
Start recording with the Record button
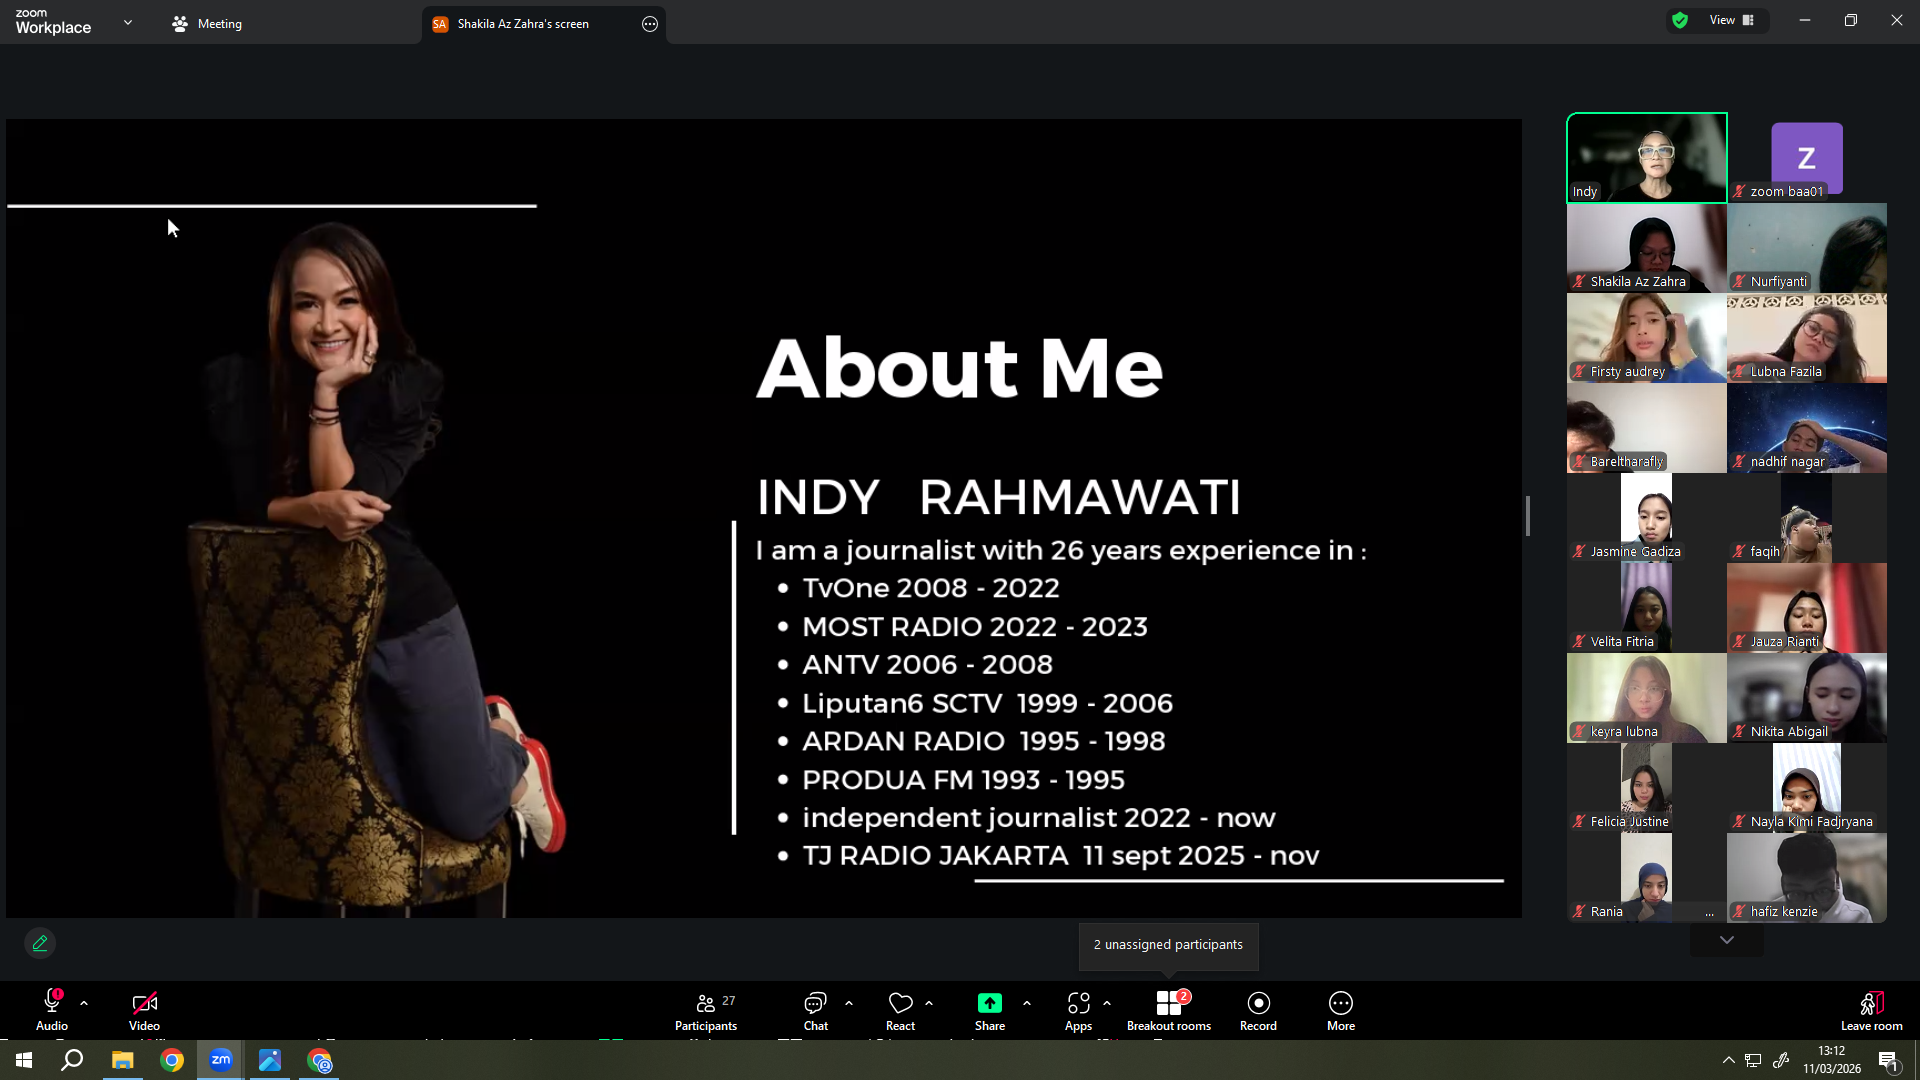point(1258,1010)
